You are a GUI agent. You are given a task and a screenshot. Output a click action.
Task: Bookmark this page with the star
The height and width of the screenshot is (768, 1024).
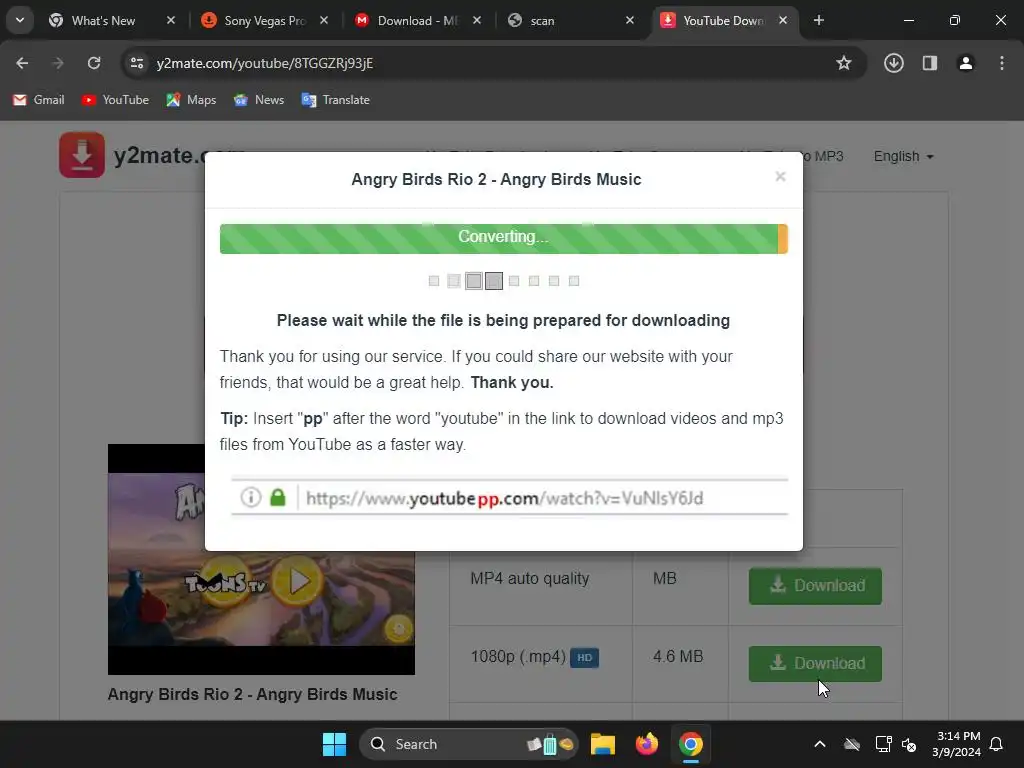pyautogui.click(x=844, y=63)
